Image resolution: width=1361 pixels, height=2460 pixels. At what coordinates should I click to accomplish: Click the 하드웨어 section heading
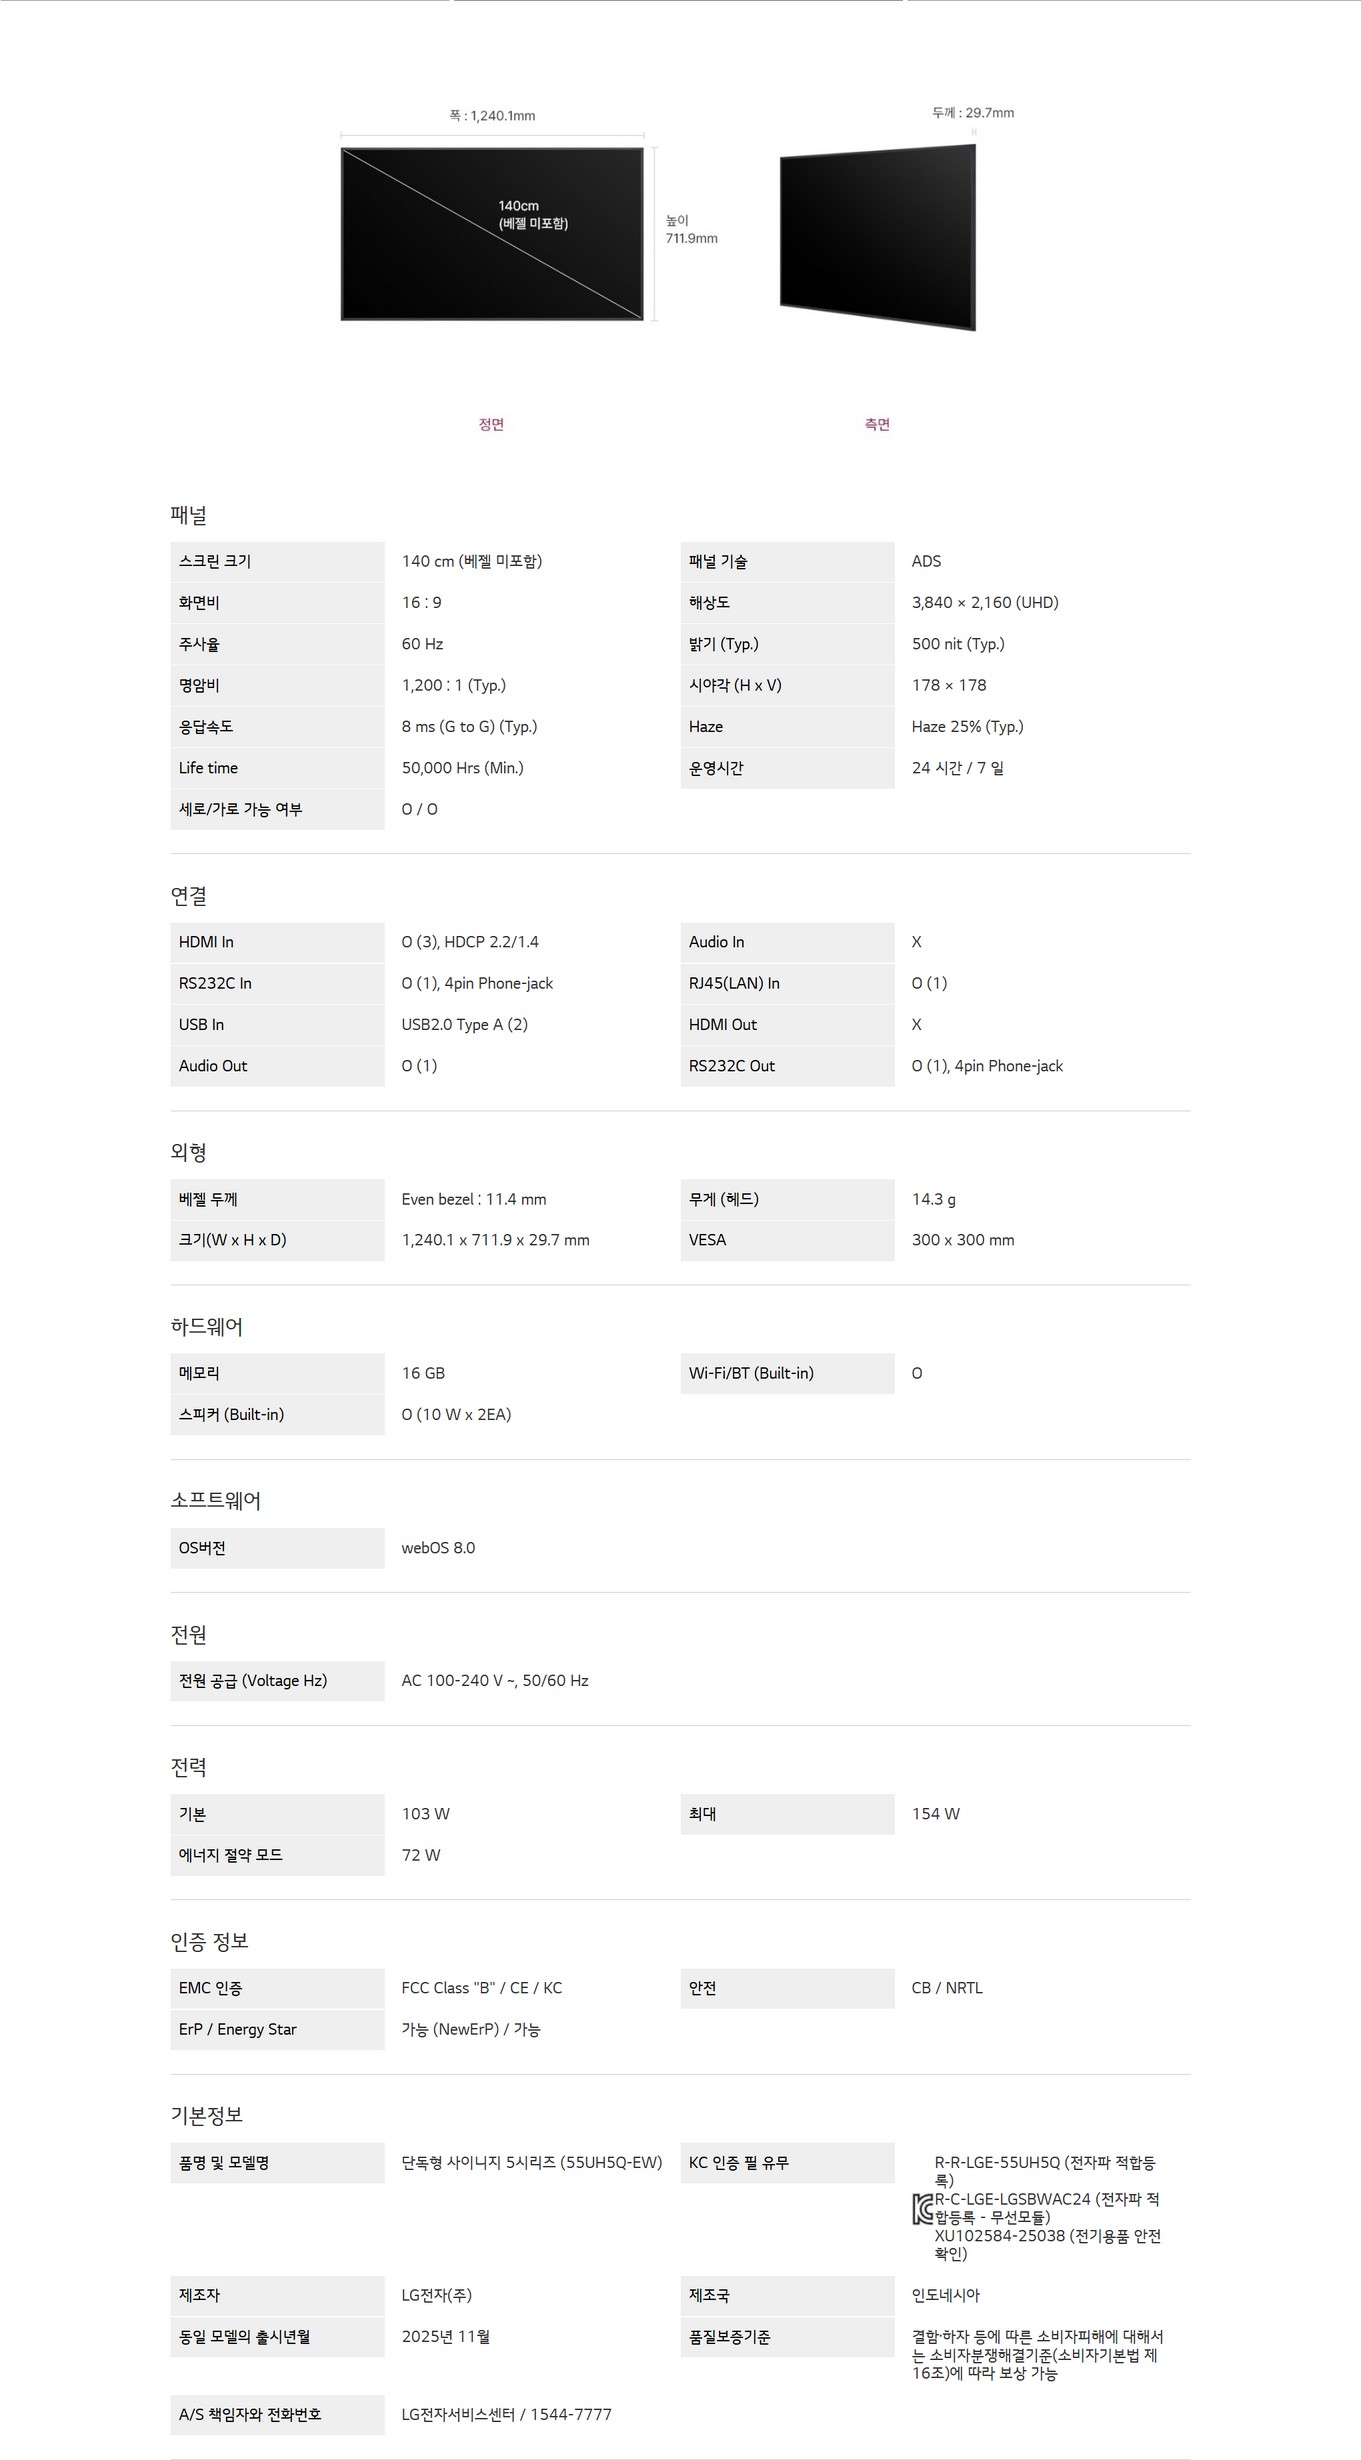pos(207,1326)
